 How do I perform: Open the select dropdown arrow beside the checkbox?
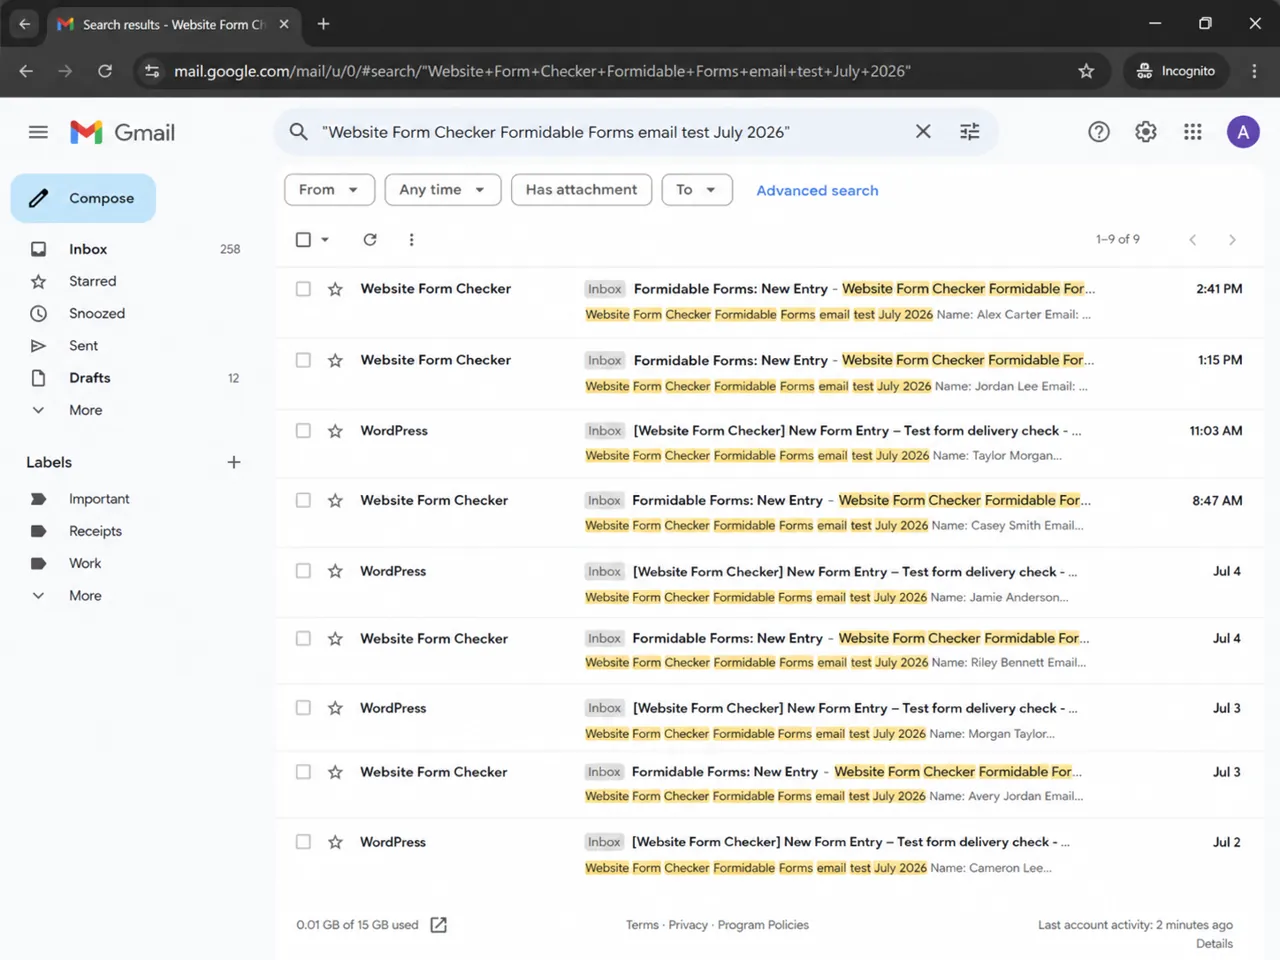325,240
